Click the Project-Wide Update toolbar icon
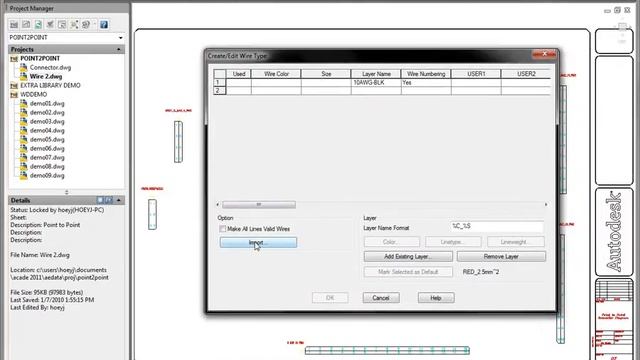This screenshot has width=640, height=360. [x=62, y=24]
